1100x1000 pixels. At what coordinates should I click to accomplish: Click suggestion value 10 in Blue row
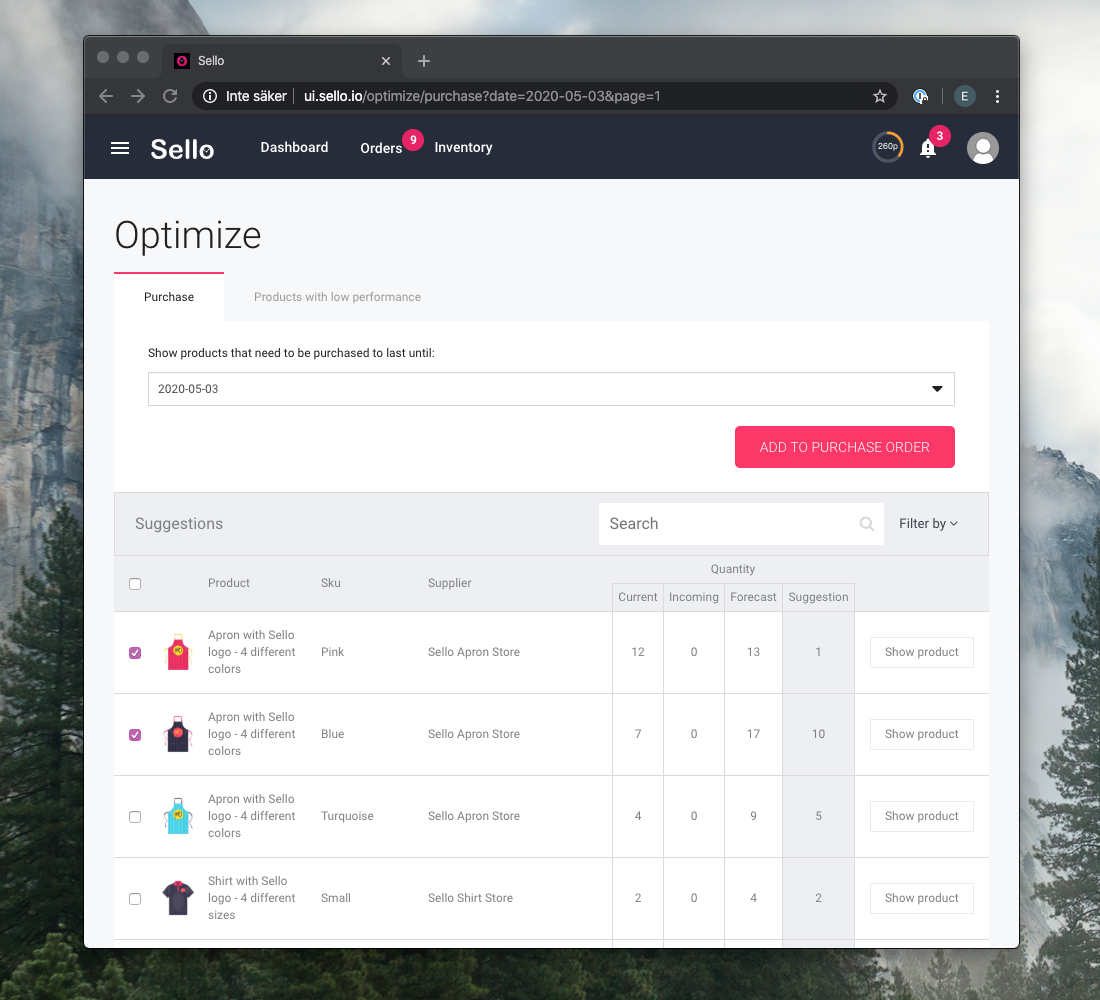(818, 734)
